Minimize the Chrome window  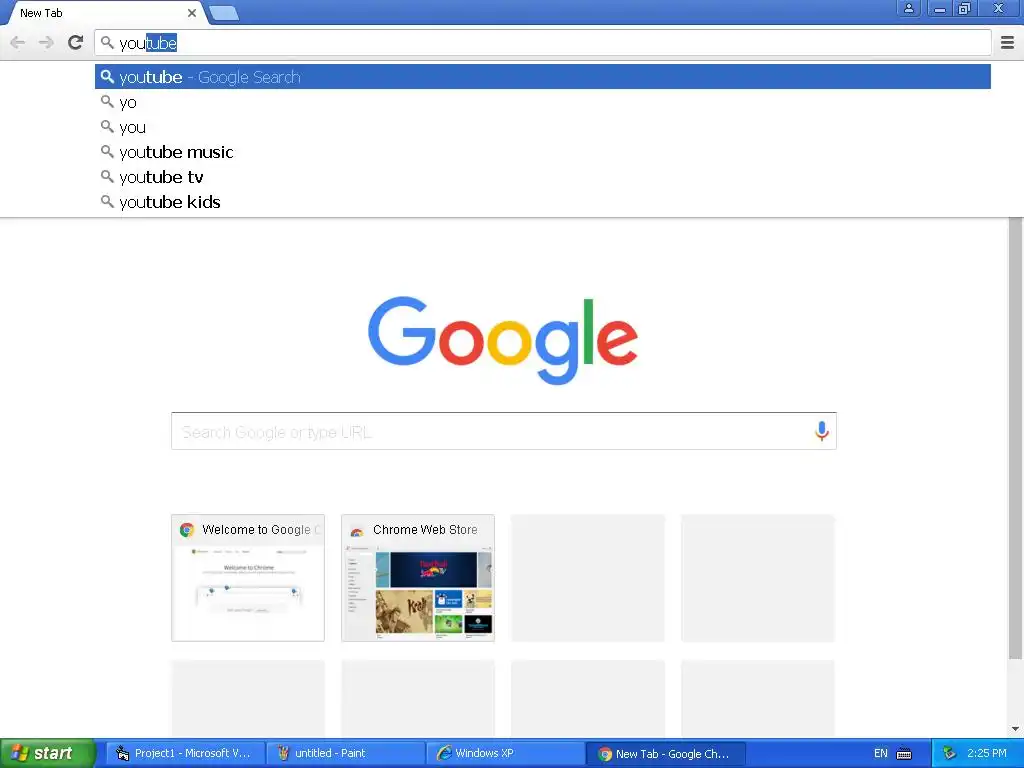(x=940, y=9)
